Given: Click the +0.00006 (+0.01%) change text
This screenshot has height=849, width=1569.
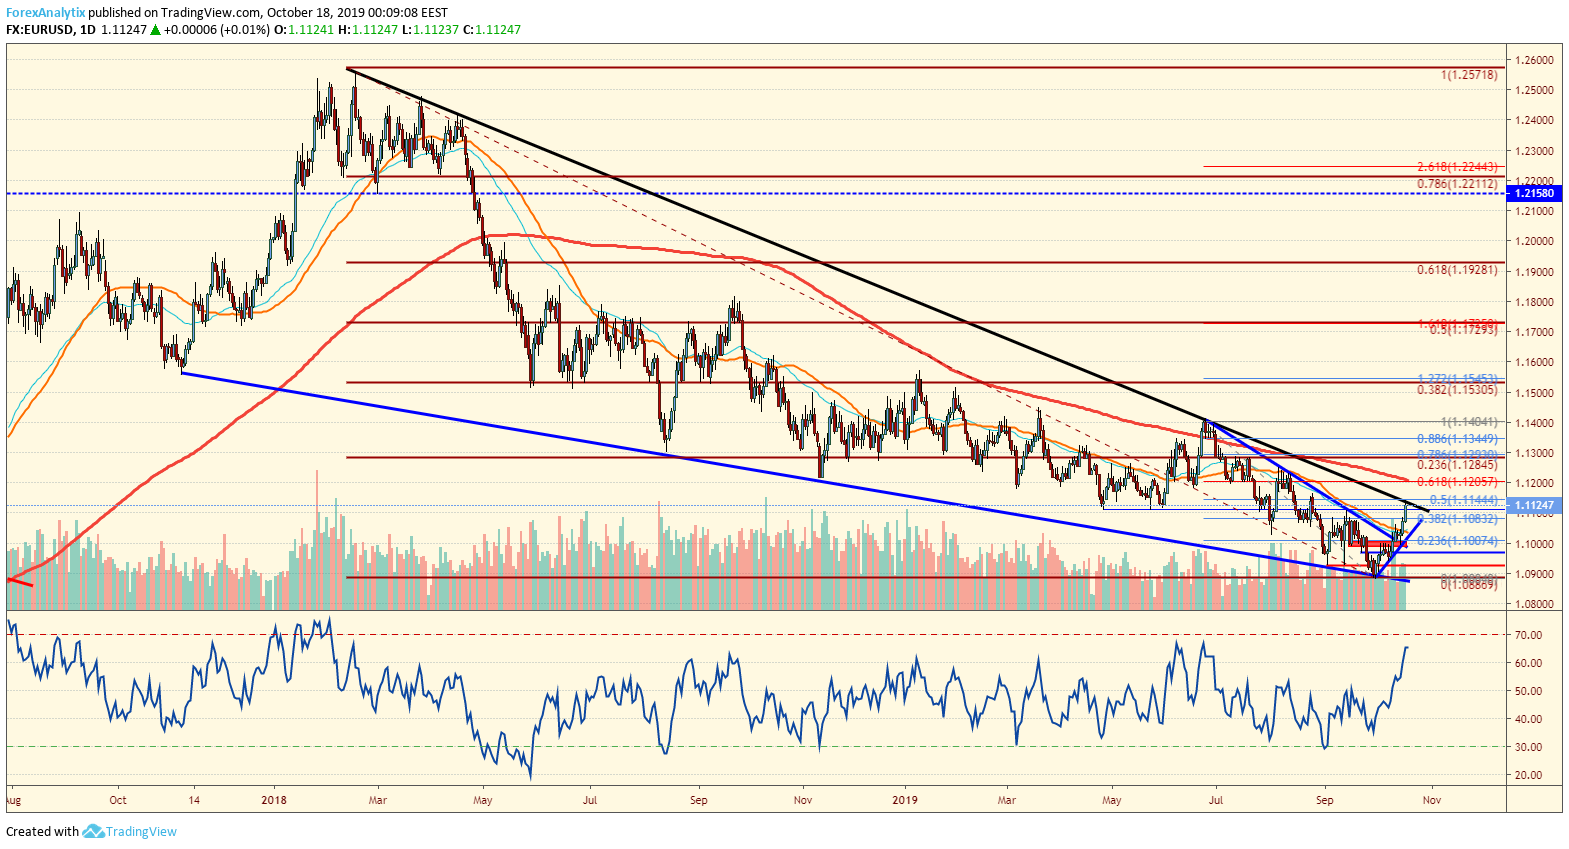Looking at the screenshot, I should 217,30.
